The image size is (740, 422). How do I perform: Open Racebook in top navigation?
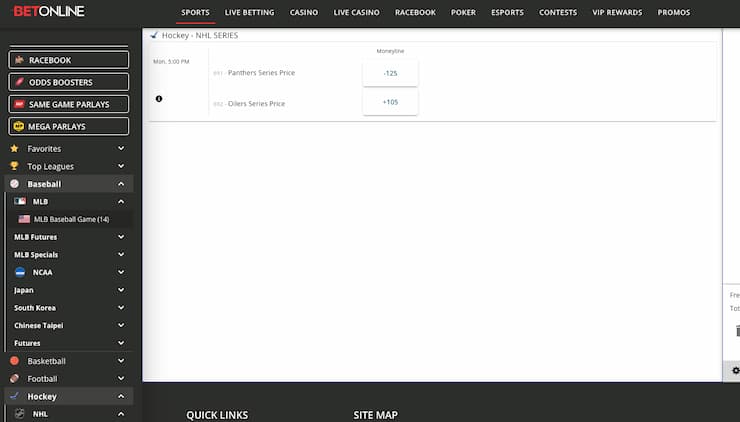[x=415, y=12]
